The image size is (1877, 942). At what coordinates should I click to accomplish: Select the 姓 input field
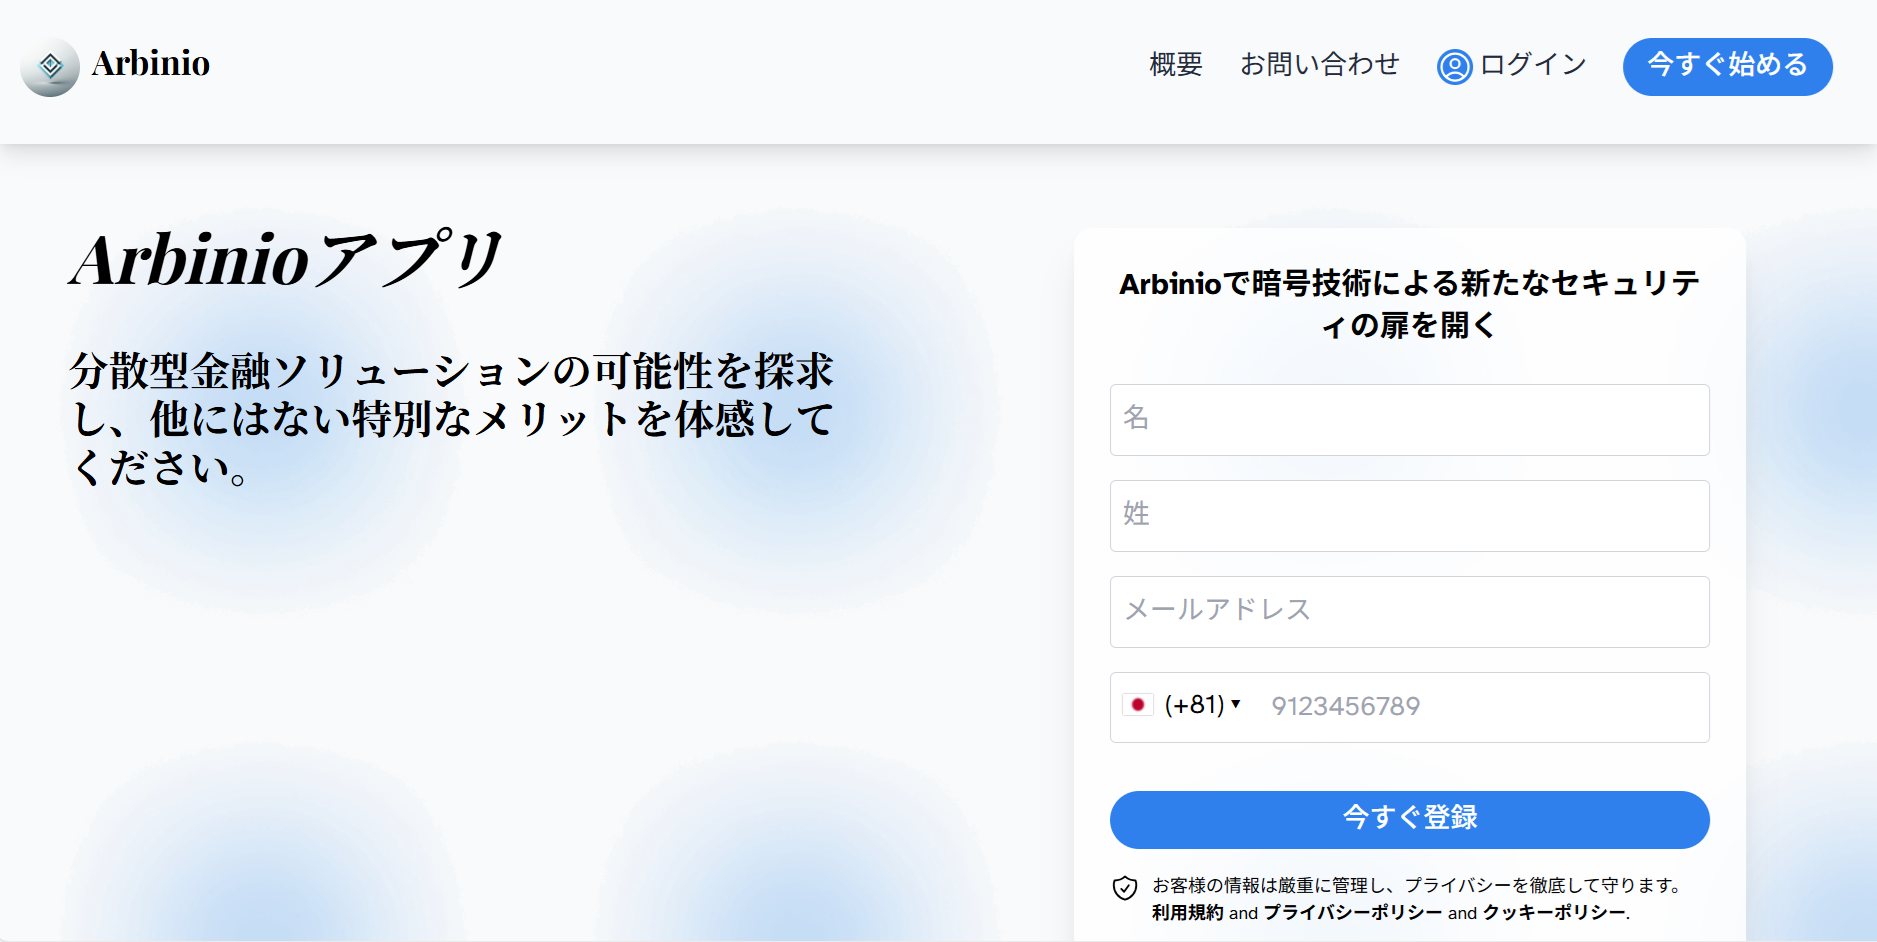(x=1409, y=516)
